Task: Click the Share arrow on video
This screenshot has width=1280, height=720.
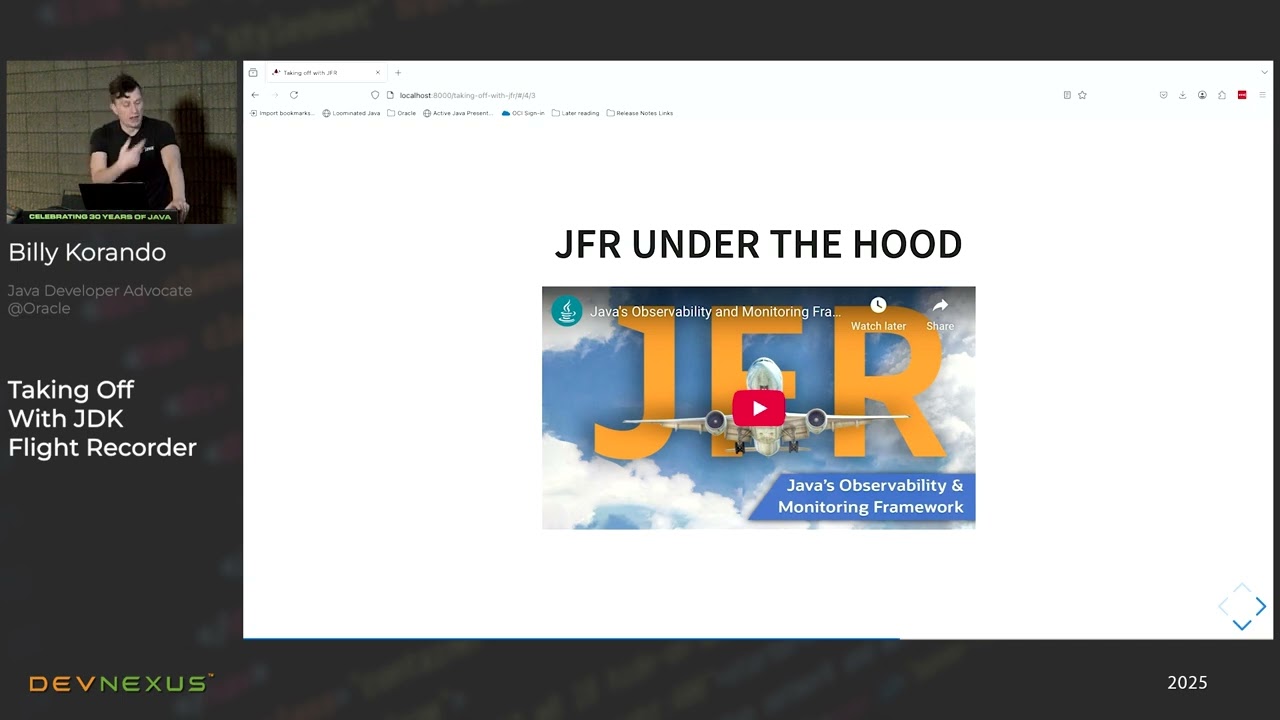Action: point(940,305)
